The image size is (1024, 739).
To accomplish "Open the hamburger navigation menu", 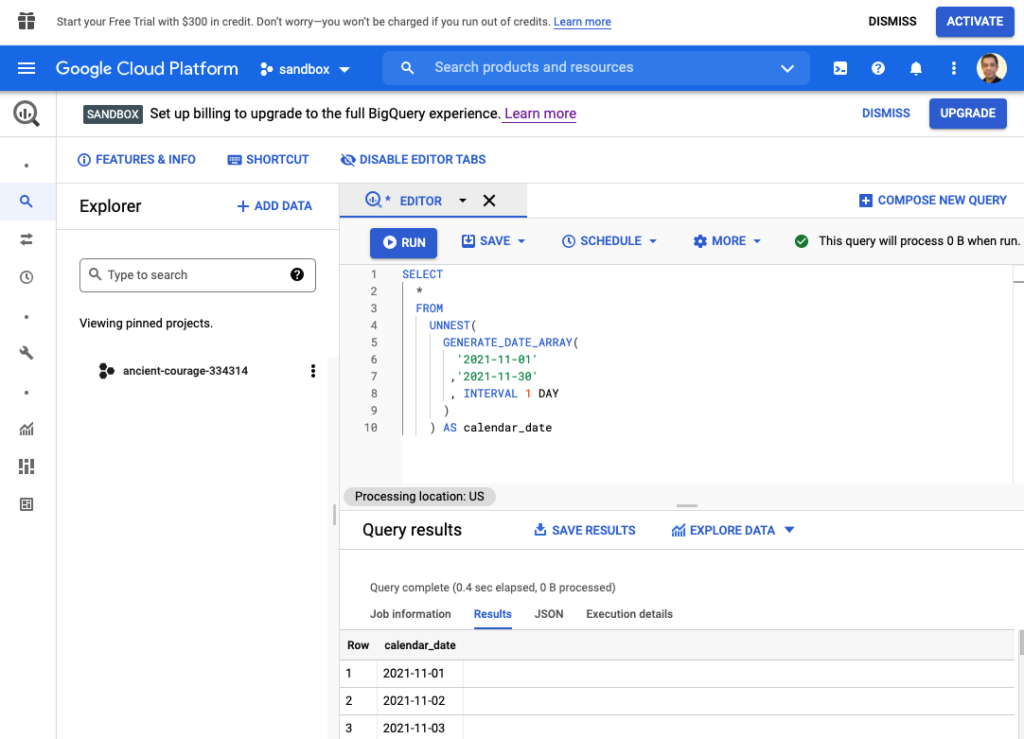I will tap(26, 69).
